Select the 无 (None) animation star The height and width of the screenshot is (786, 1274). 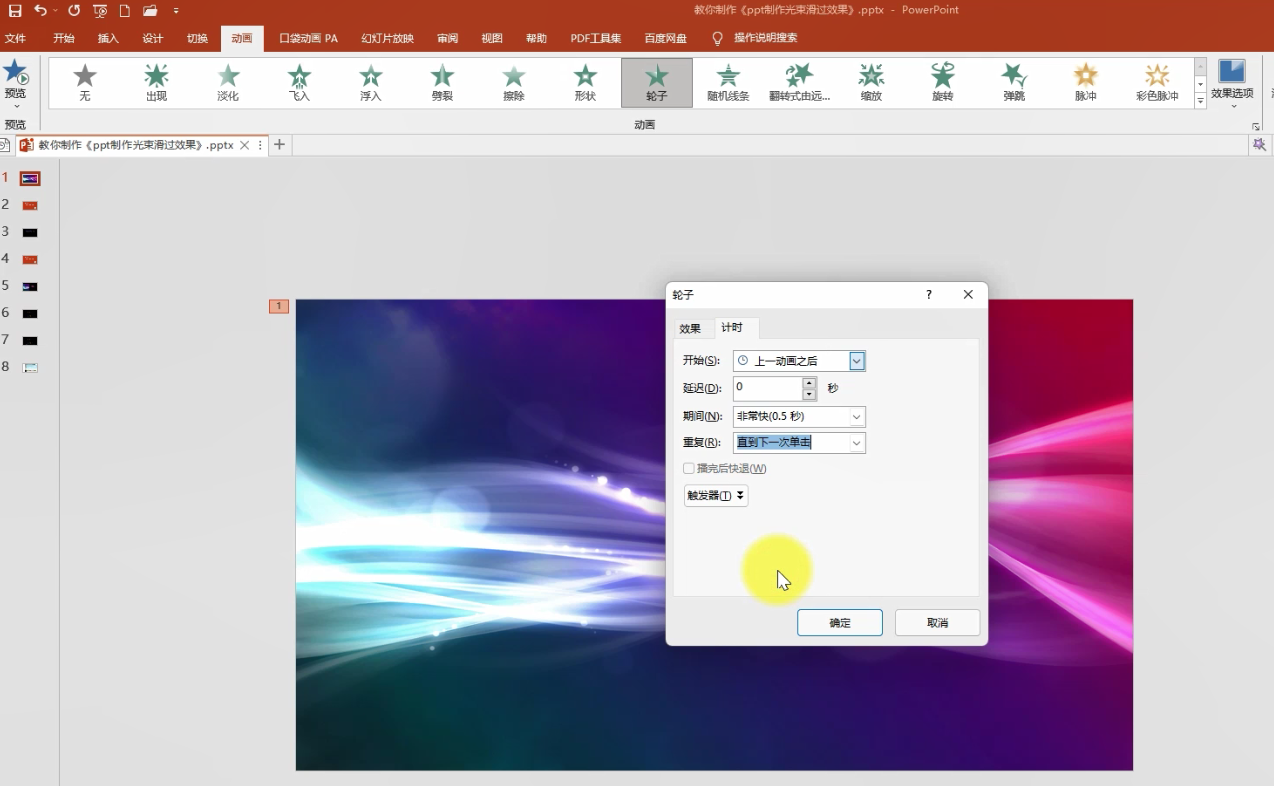(x=85, y=81)
